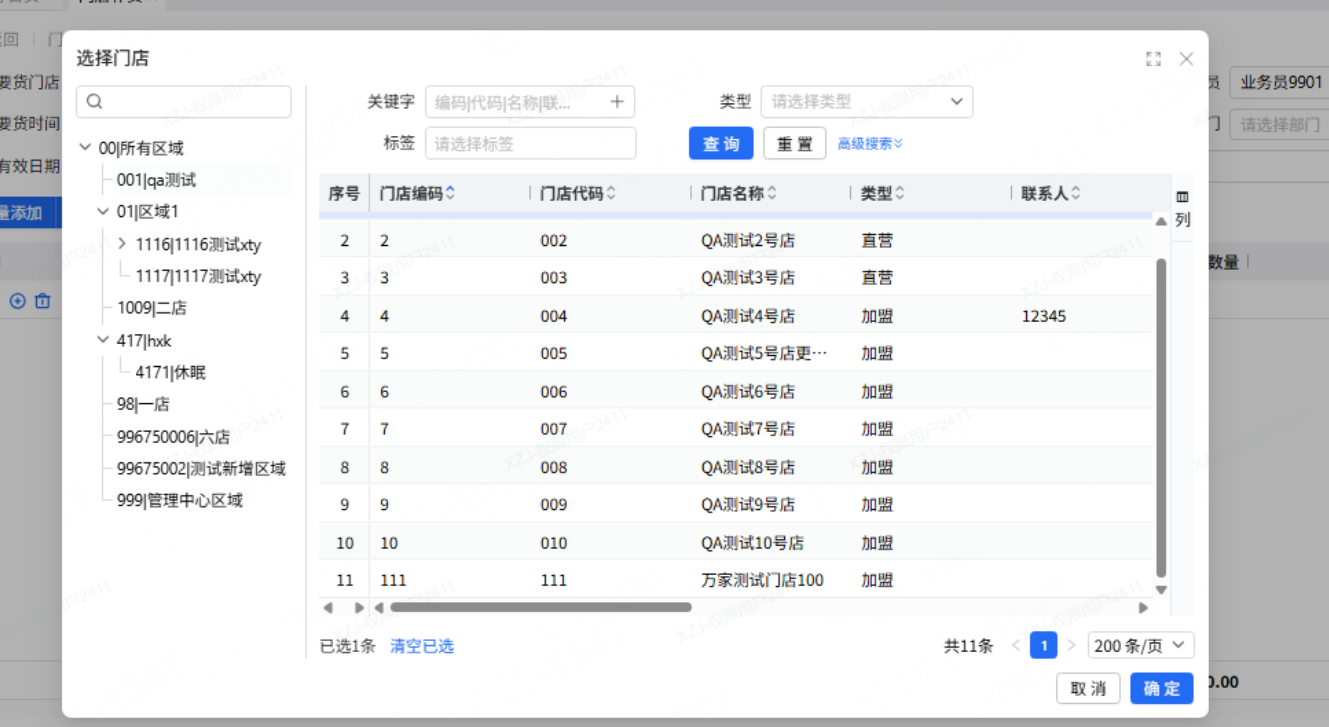Click the sort icon beside 联系人 header
This screenshot has width=1329, height=727.
point(1075,193)
